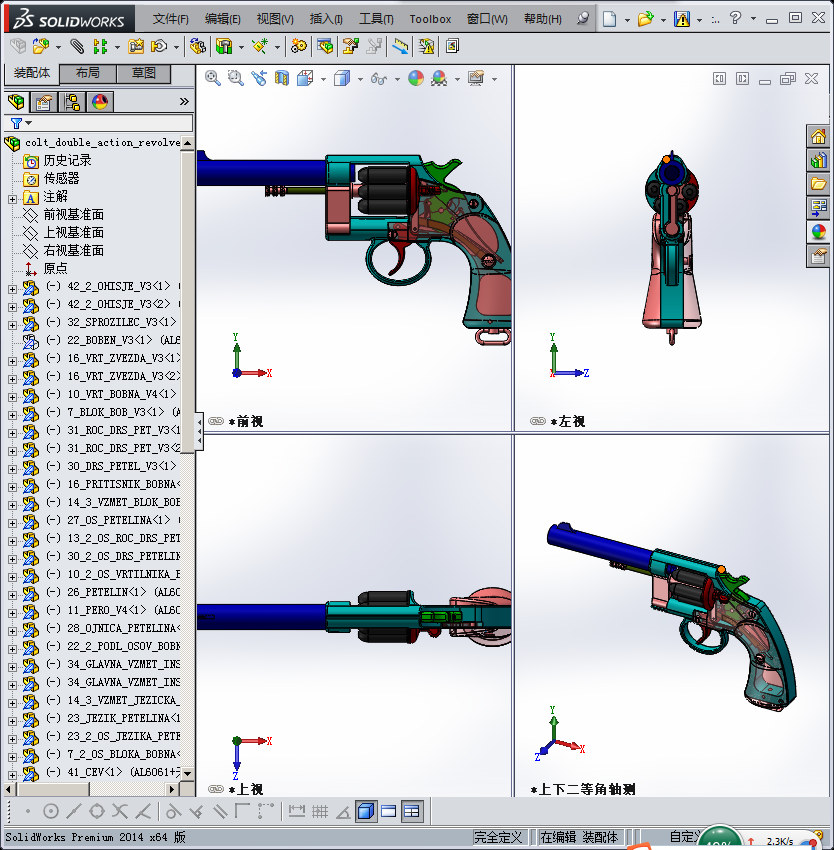Click the Hide/Show Items glasses icon

(378, 79)
